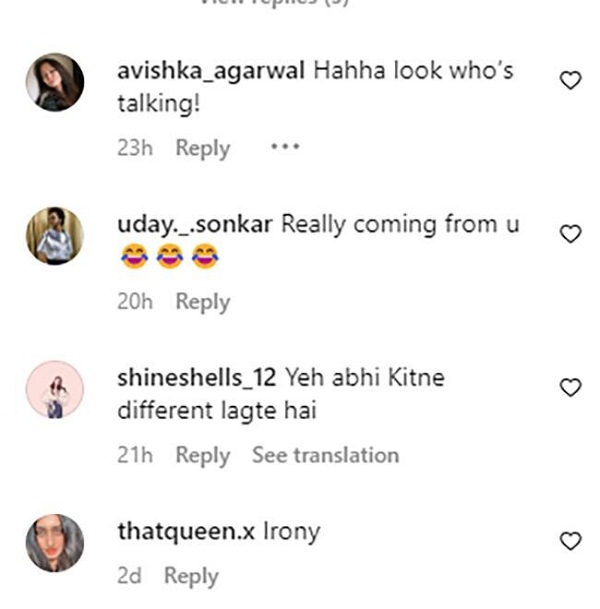Like uday._.sonkar's comment with the heart
Screen dimensions: 600x609
coord(570,234)
